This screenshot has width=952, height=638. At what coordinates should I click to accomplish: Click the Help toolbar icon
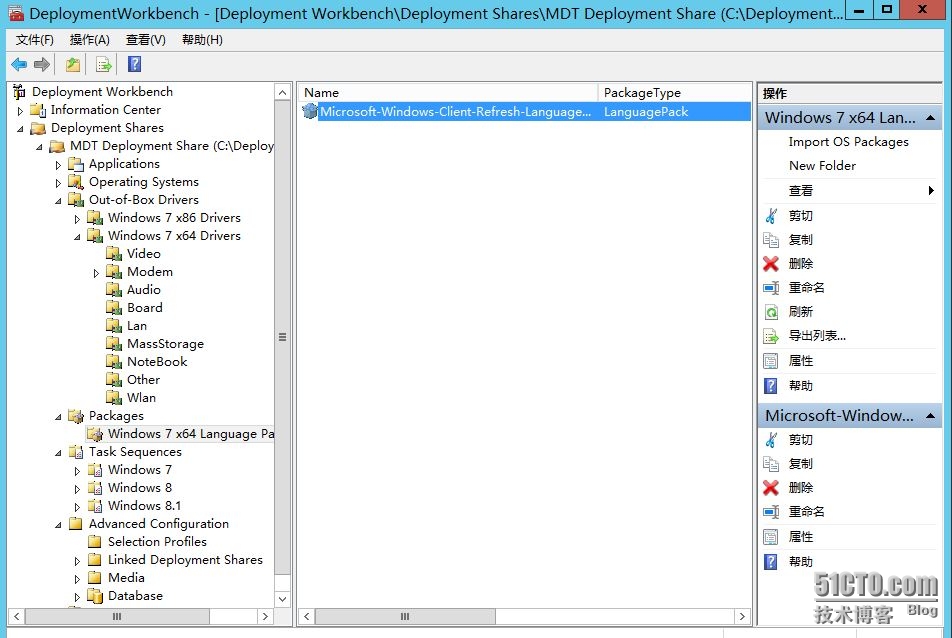coord(134,64)
